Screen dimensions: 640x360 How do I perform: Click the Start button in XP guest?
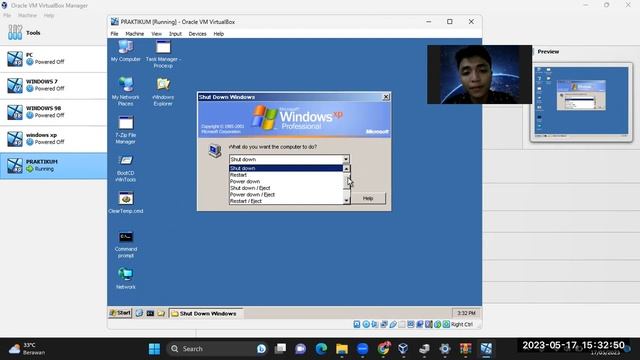[120, 313]
